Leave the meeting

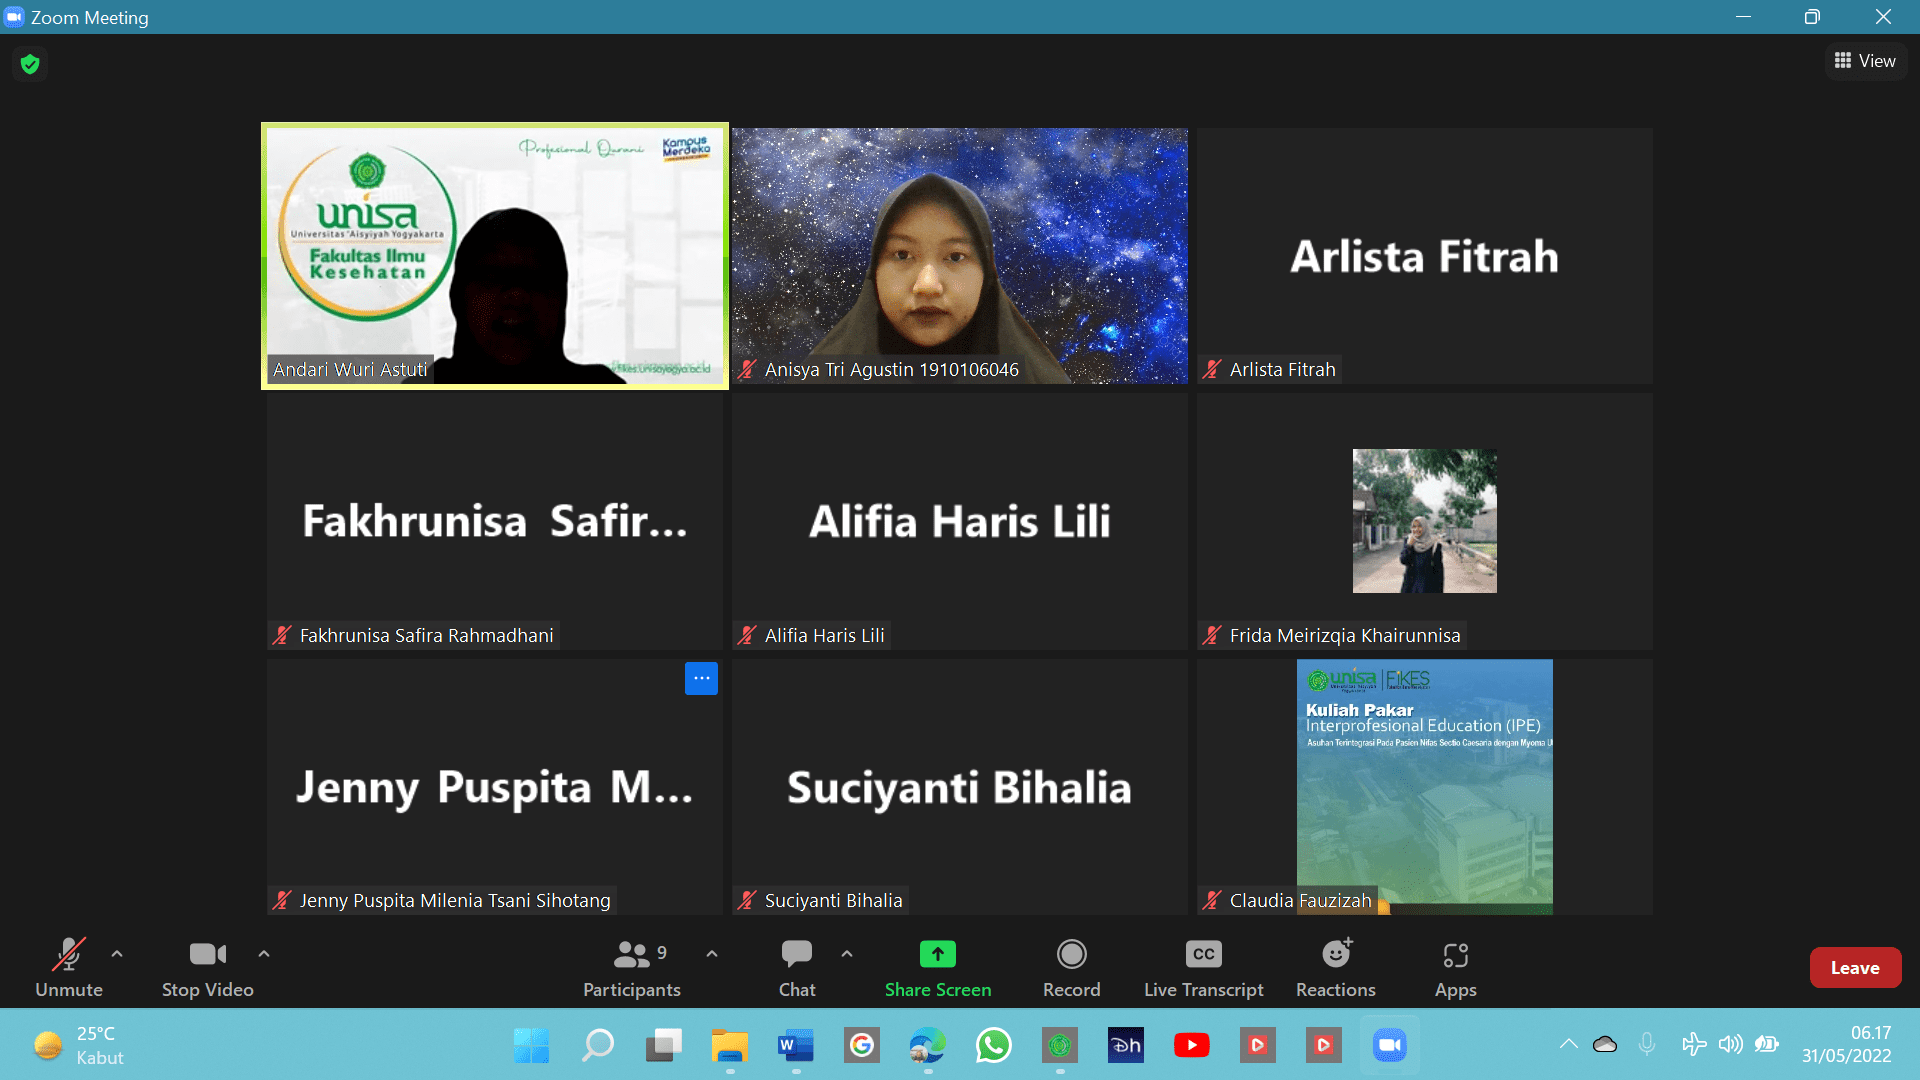tap(1855, 967)
